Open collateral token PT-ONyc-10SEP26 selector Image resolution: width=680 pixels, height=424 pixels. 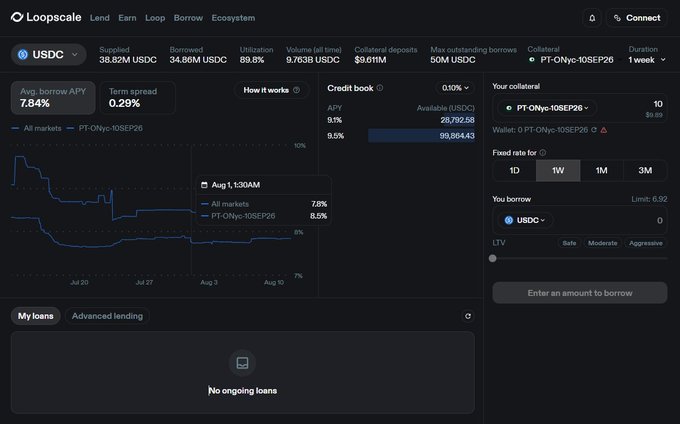pyautogui.click(x=548, y=108)
